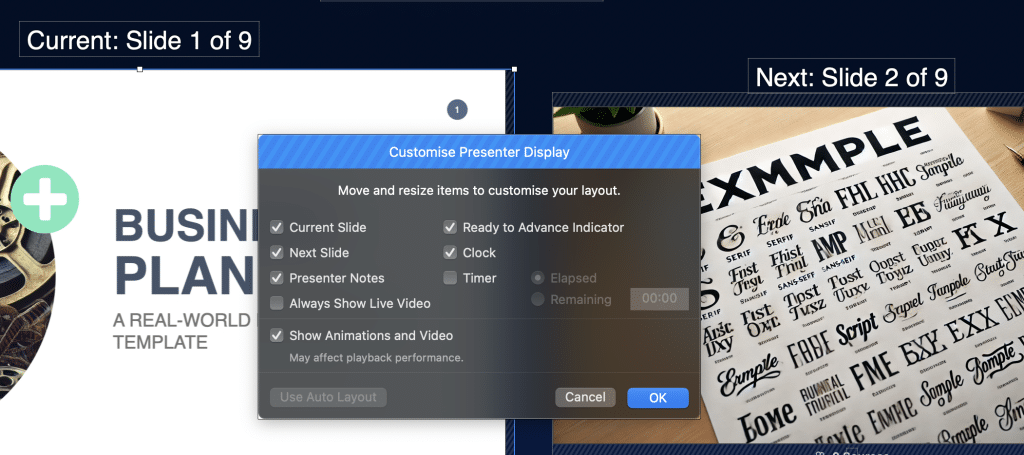Uncheck Ready to Advance Indicator
1024x455 pixels.
click(450, 228)
